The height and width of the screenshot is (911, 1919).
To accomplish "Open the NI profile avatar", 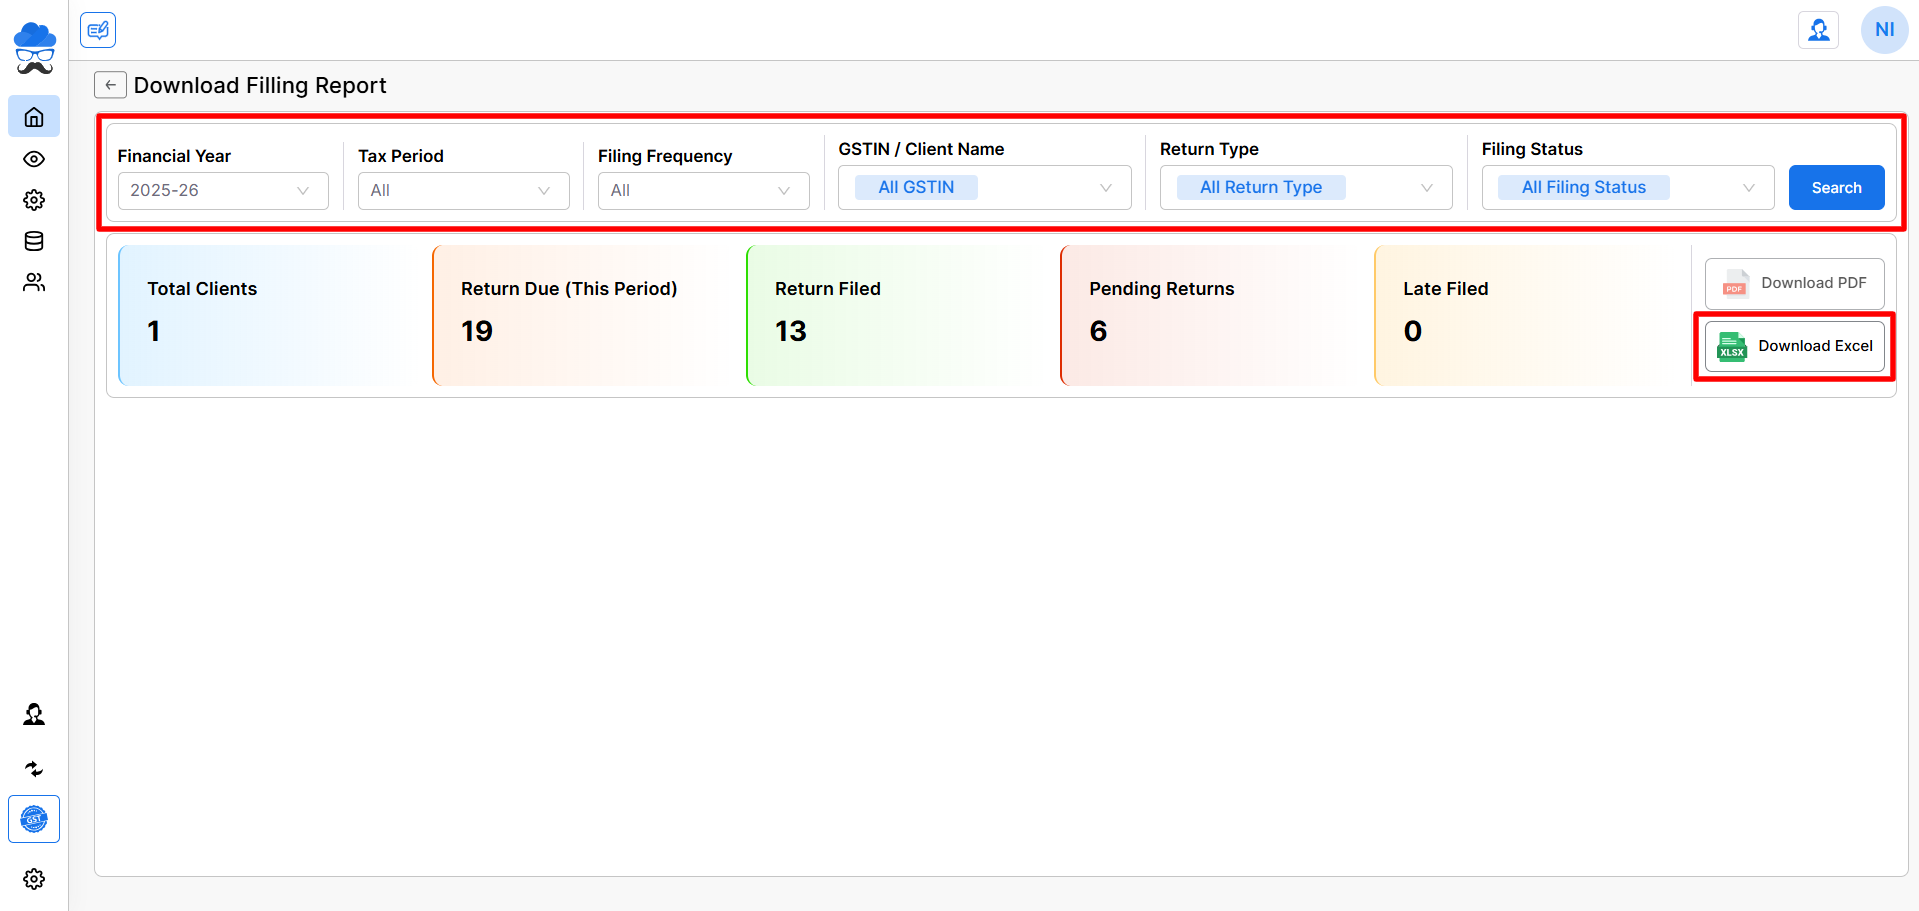I will coord(1884,30).
